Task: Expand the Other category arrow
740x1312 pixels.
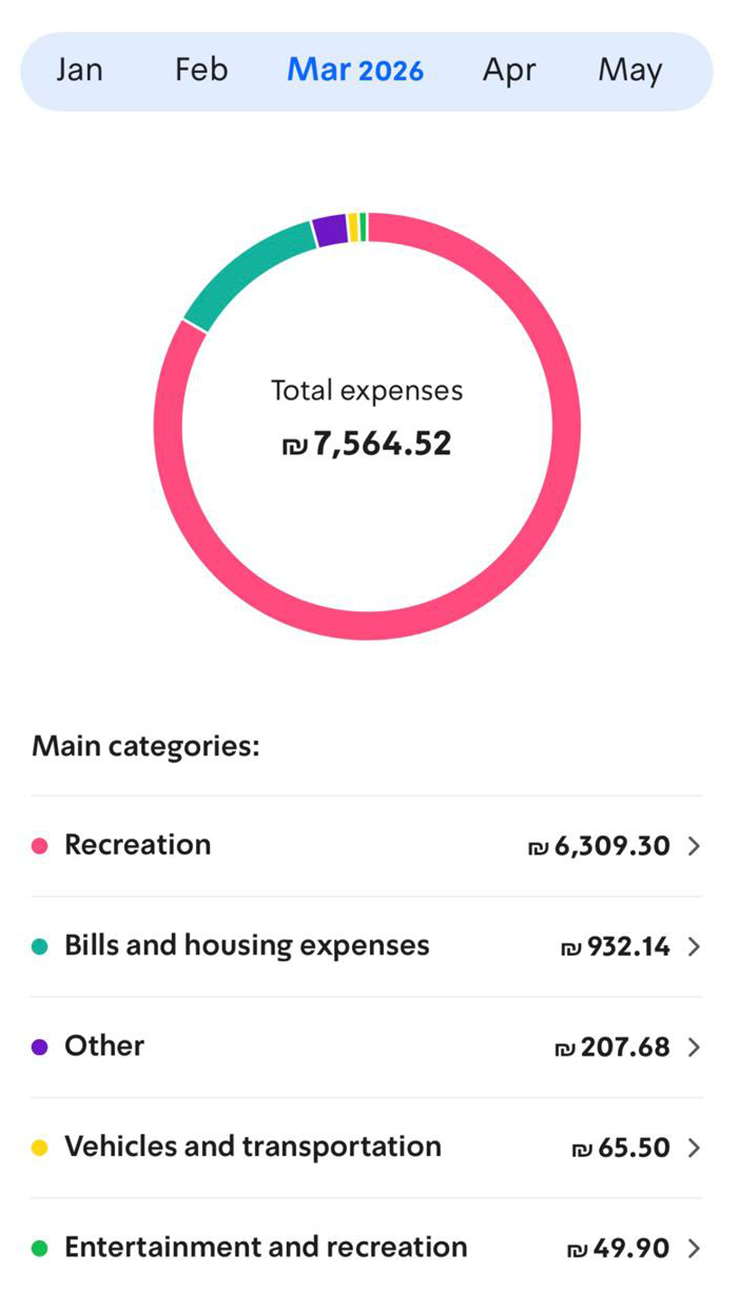Action: pos(694,1047)
